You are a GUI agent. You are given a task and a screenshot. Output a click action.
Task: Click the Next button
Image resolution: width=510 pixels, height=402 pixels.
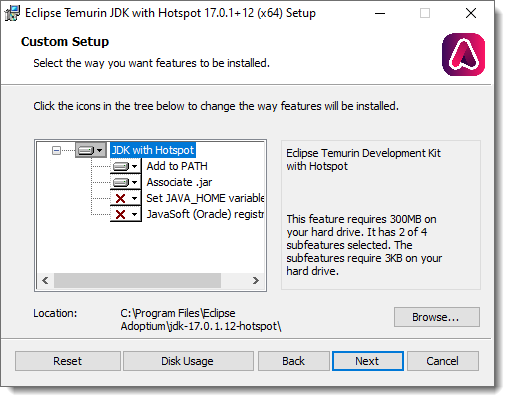(368, 361)
